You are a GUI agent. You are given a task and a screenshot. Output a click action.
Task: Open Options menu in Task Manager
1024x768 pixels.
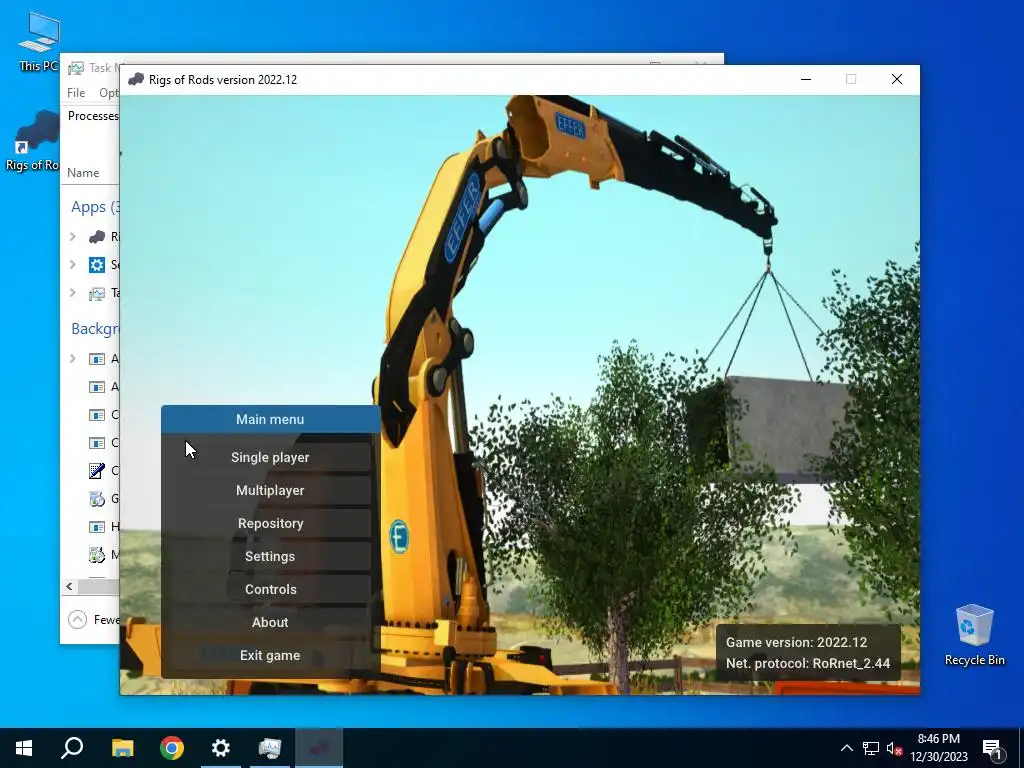pyautogui.click(x=108, y=93)
